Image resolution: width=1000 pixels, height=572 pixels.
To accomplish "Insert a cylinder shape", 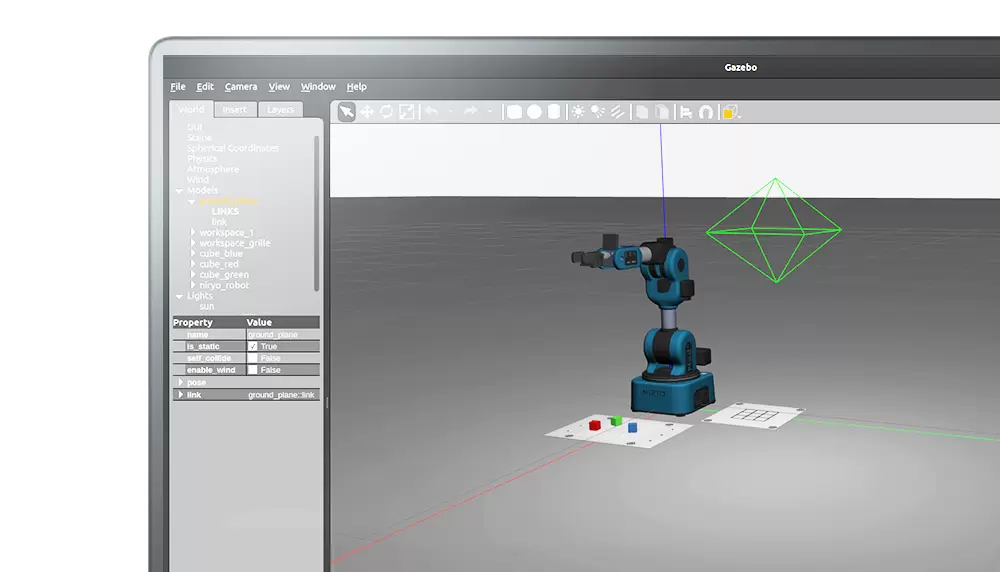I will pyautogui.click(x=554, y=112).
